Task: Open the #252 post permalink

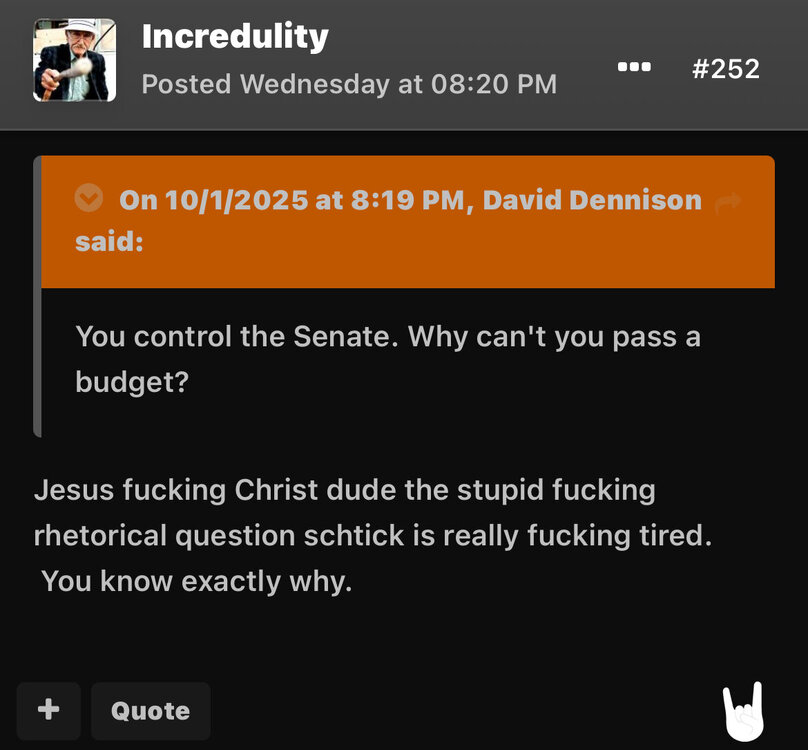Action: pyautogui.click(x=726, y=69)
